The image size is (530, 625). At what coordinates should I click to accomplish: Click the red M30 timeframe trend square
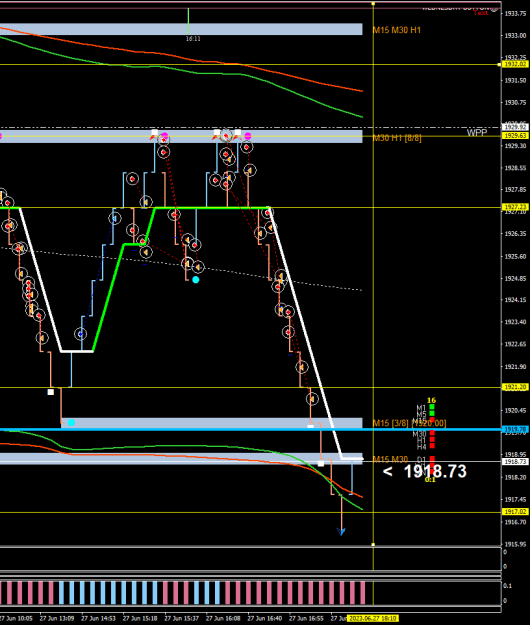tap(432, 433)
